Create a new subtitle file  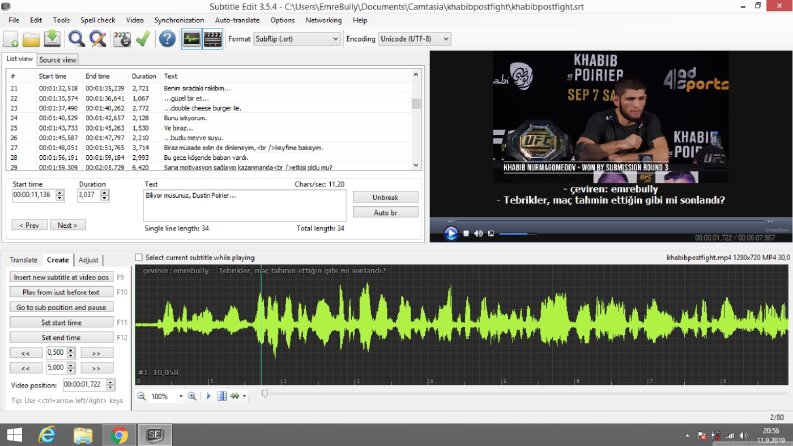[11, 39]
